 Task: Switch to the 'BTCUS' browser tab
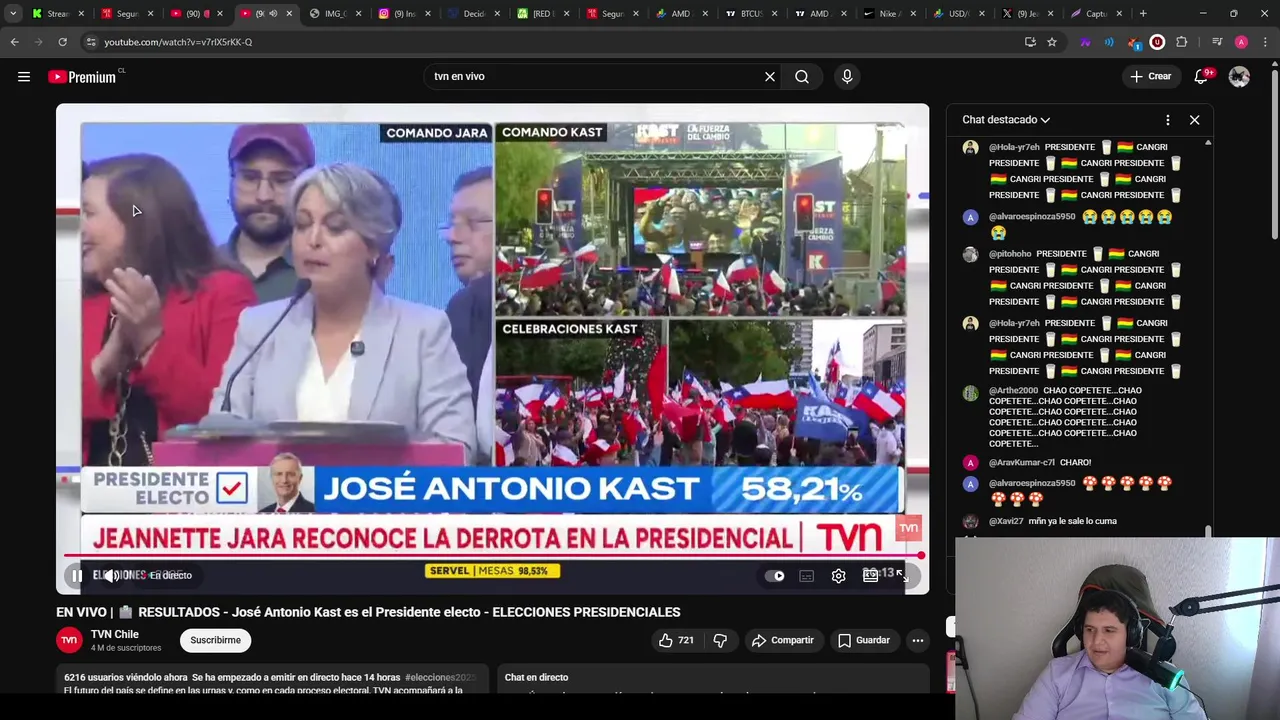(x=750, y=14)
